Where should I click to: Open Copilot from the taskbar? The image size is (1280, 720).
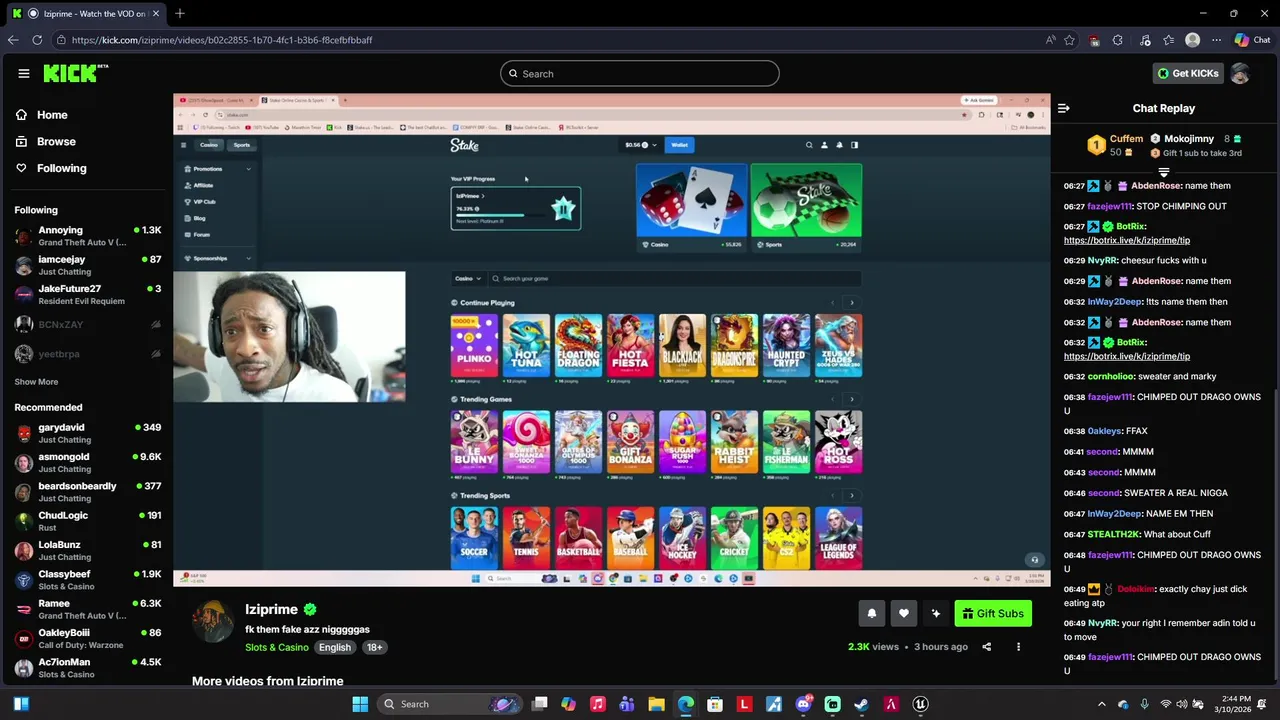point(568,704)
